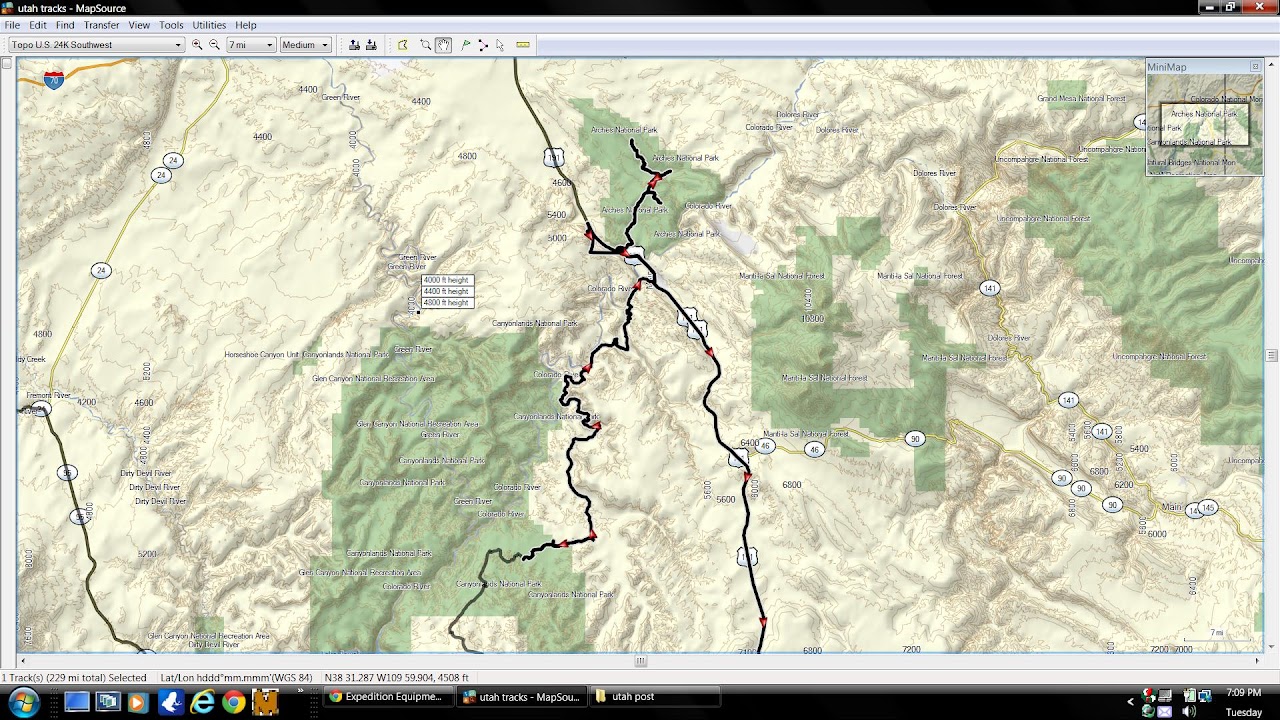Open the Transfer menu
The width and height of the screenshot is (1280, 720).
[x=101, y=25]
